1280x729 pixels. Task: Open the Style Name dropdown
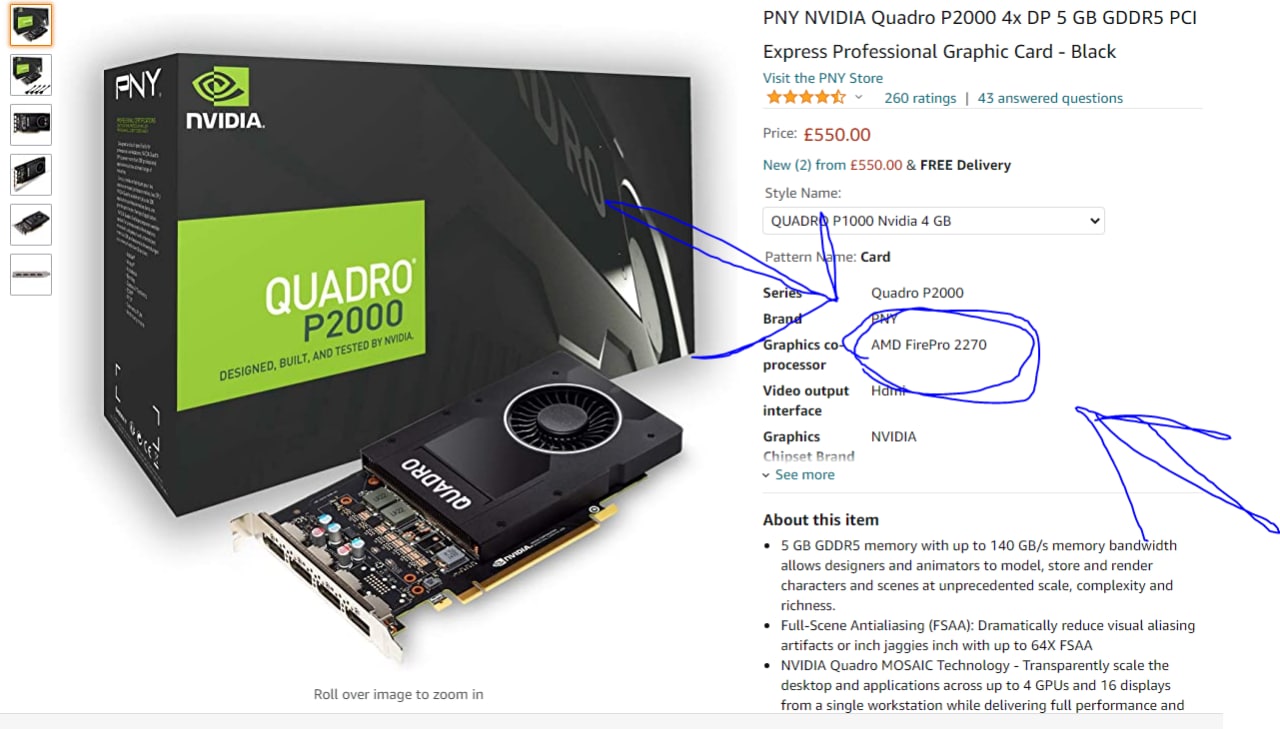[x=934, y=221]
